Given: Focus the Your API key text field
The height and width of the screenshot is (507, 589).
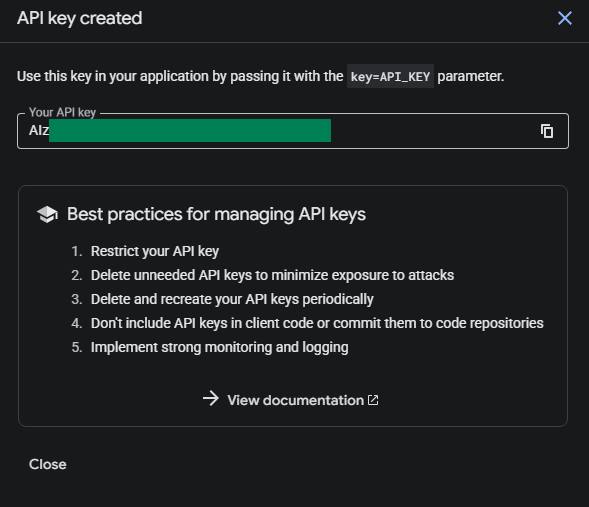Looking at the screenshot, I should coord(293,131).
